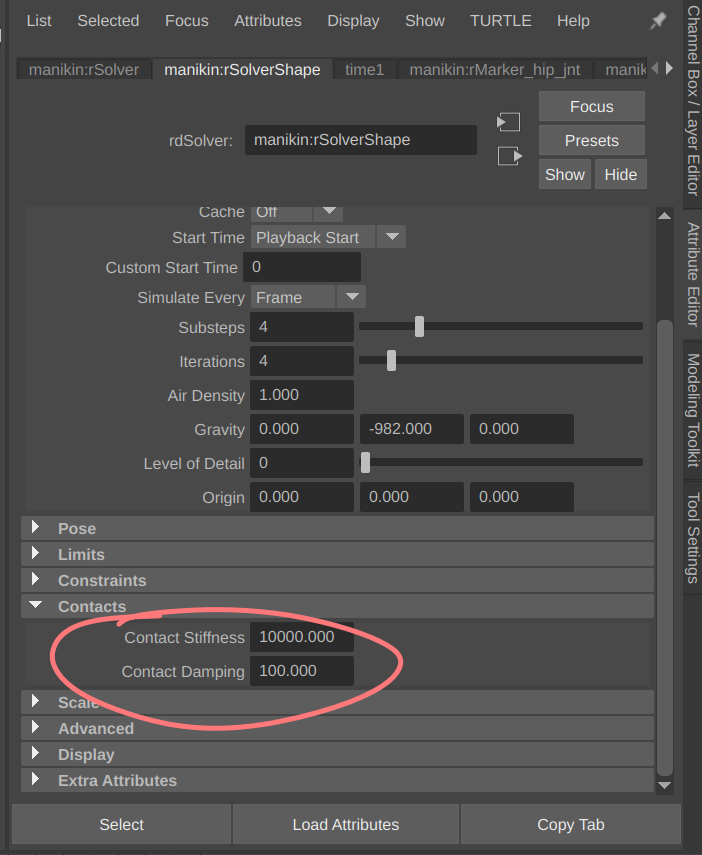Click the go to output connection icon
The width and height of the screenshot is (702, 855).
click(x=510, y=156)
